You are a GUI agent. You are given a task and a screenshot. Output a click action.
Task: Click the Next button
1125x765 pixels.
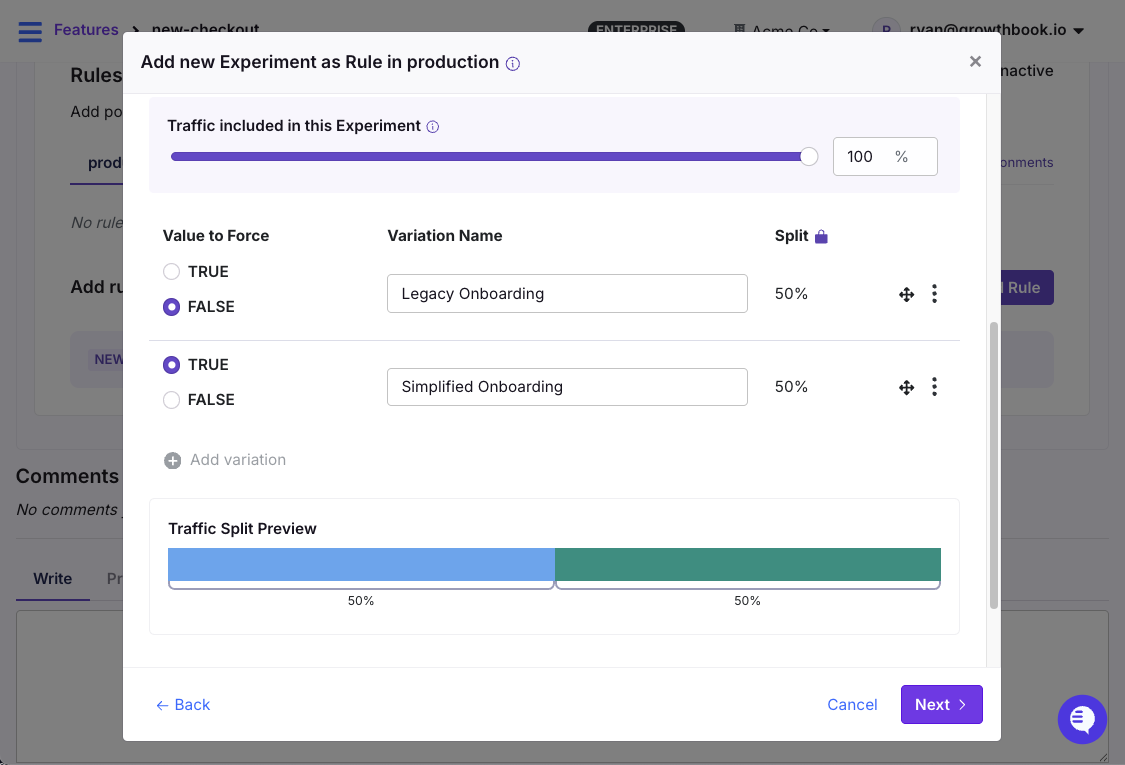click(x=941, y=704)
